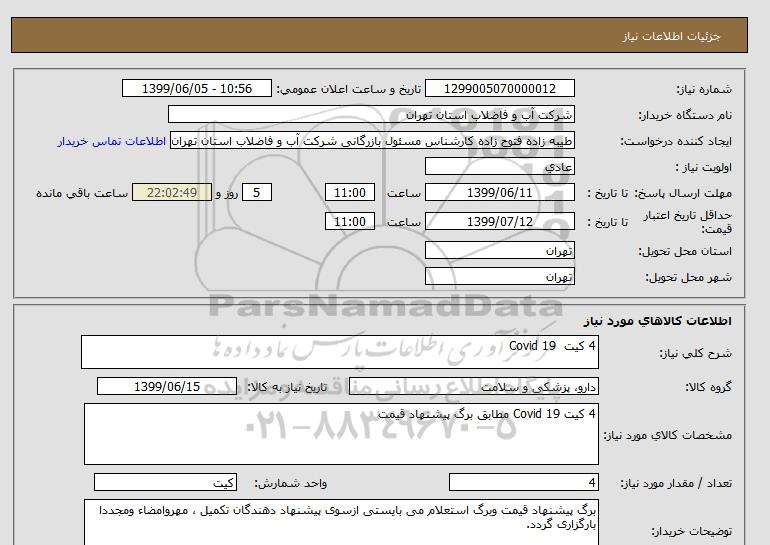The width and height of the screenshot is (770, 545).
Task: Click the label شرح کلی نیاز
Action: (695, 353)
